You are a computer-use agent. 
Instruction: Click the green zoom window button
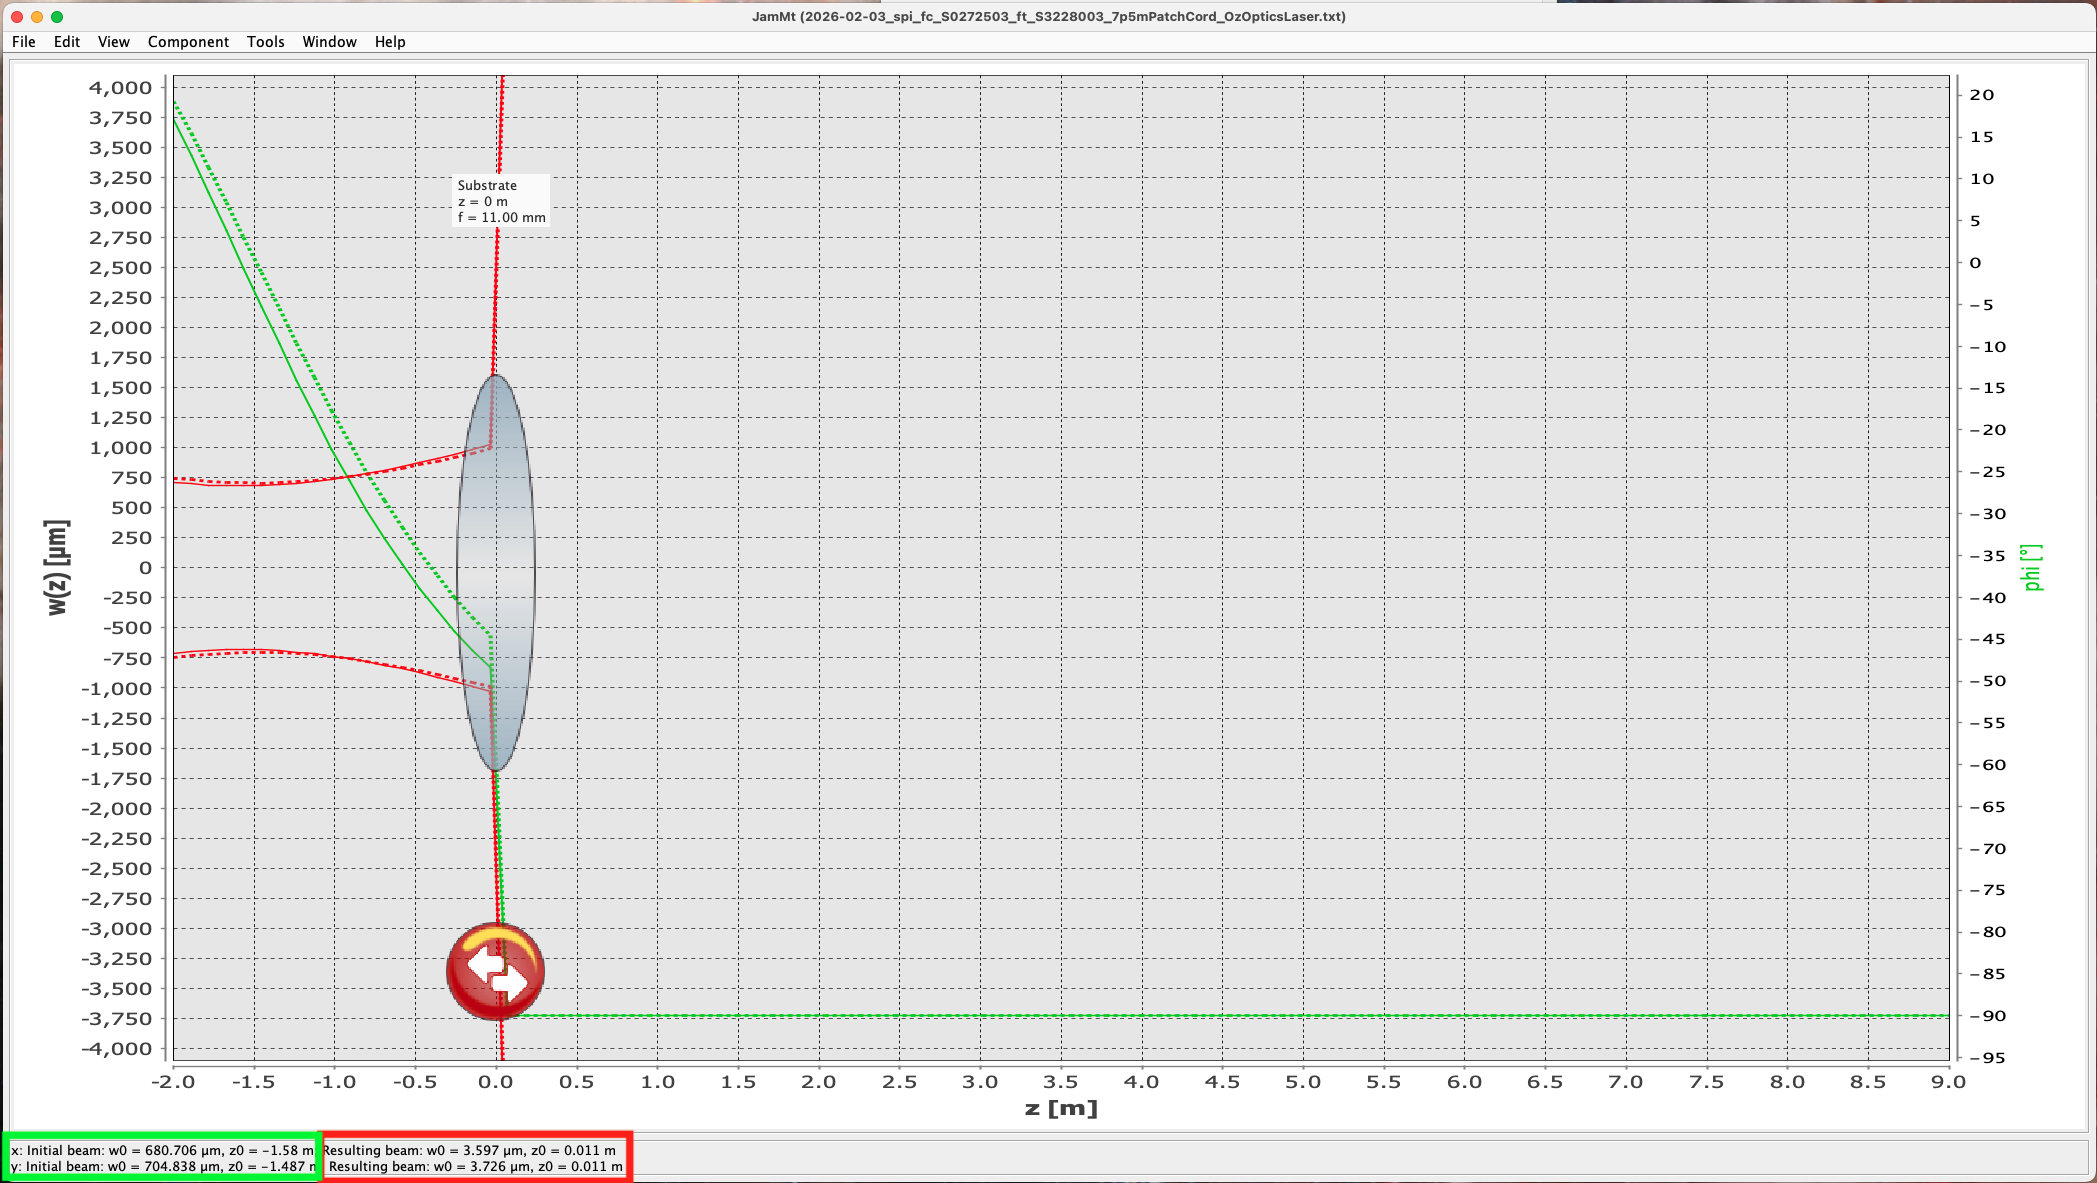[57, 17]
